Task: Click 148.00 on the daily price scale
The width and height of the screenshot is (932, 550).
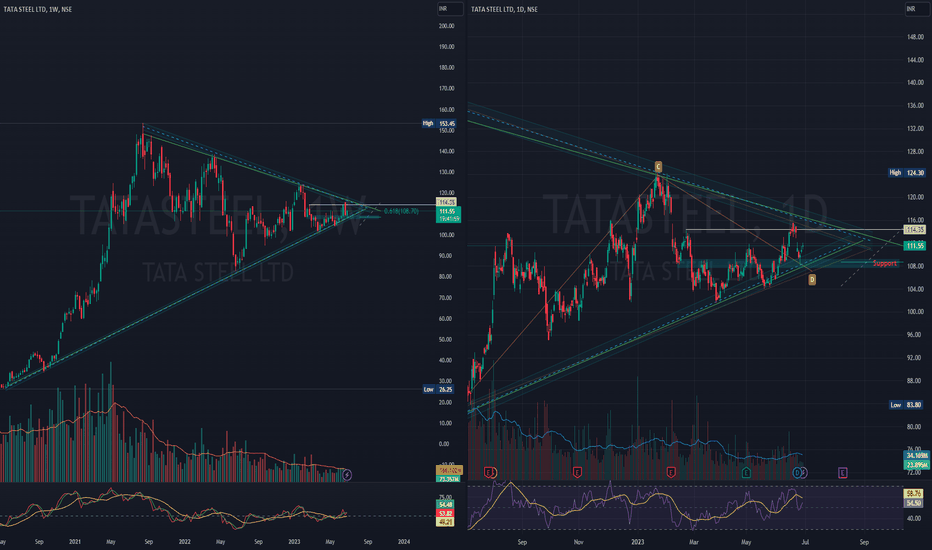Action: pos(915,37)
